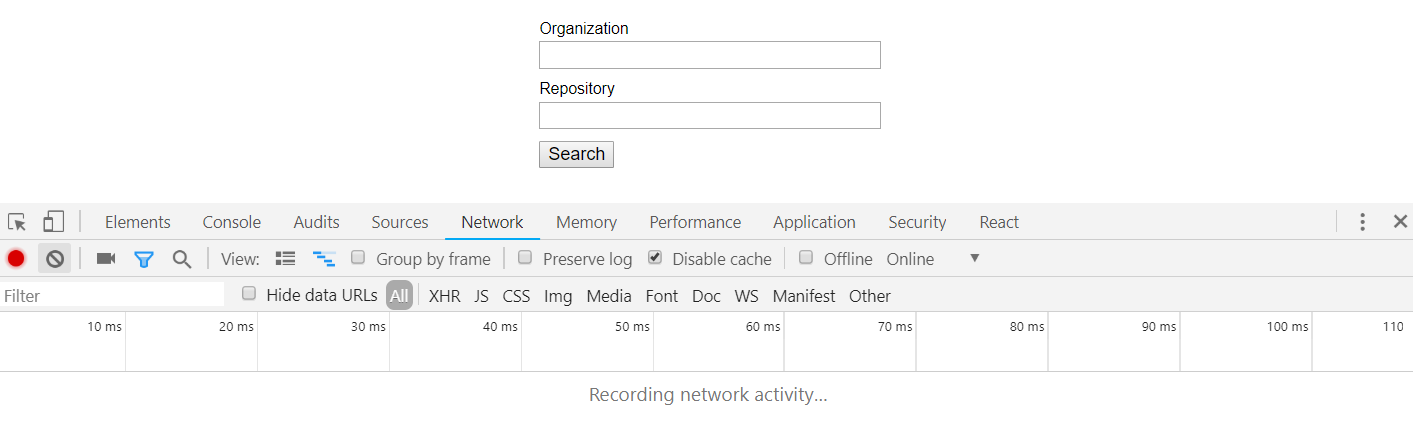Open DevTools three-dot customize menu
Image resolution: width=1413 pixels, height=423 pixels.
1362,222
